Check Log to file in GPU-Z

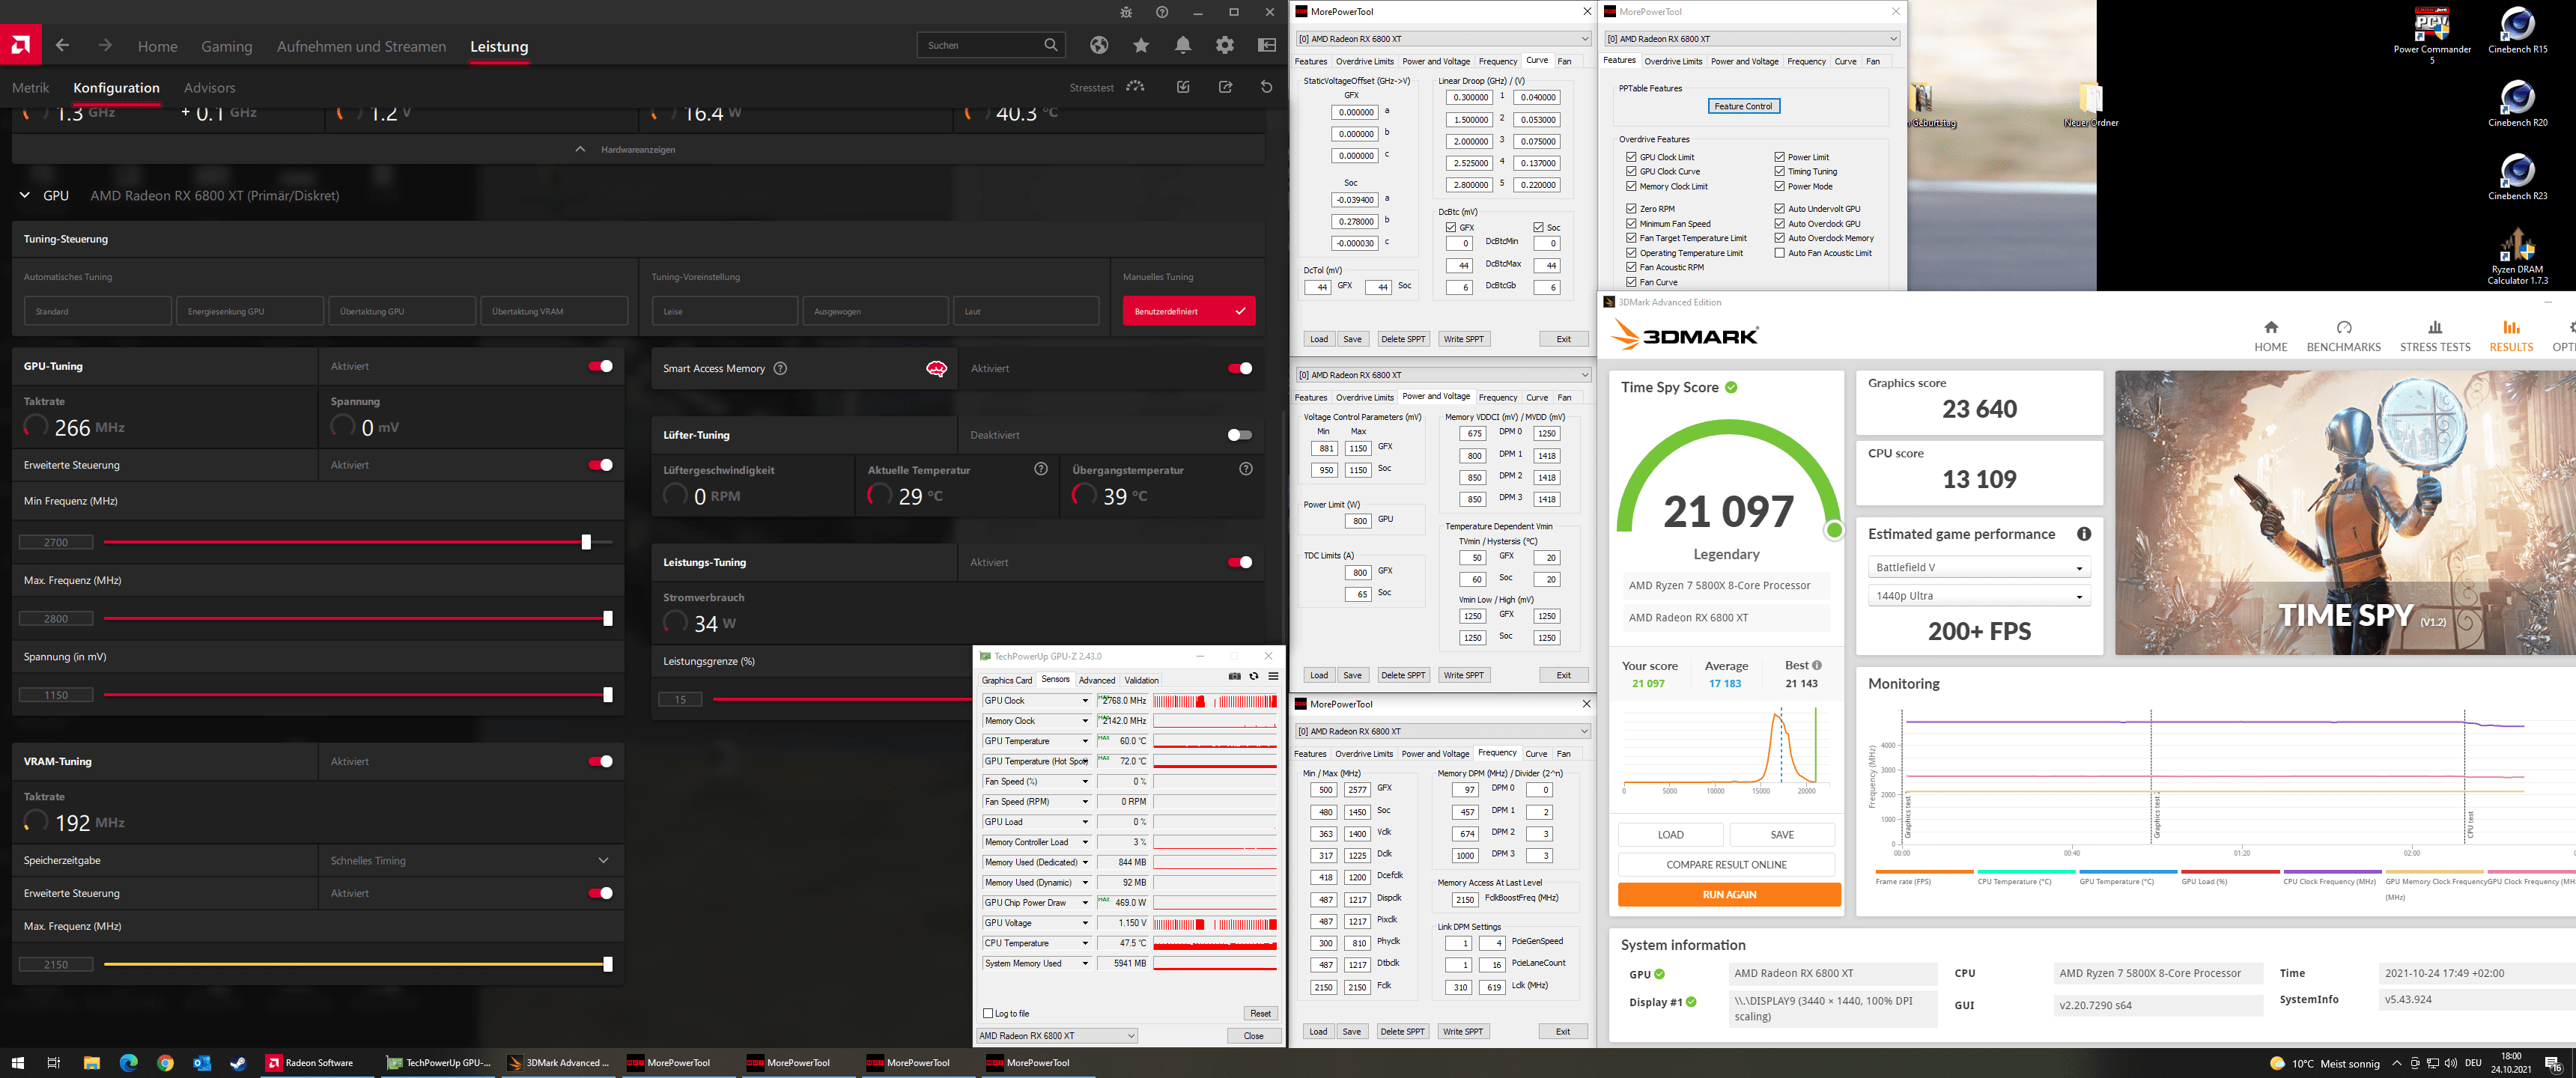coord(988,1013)
